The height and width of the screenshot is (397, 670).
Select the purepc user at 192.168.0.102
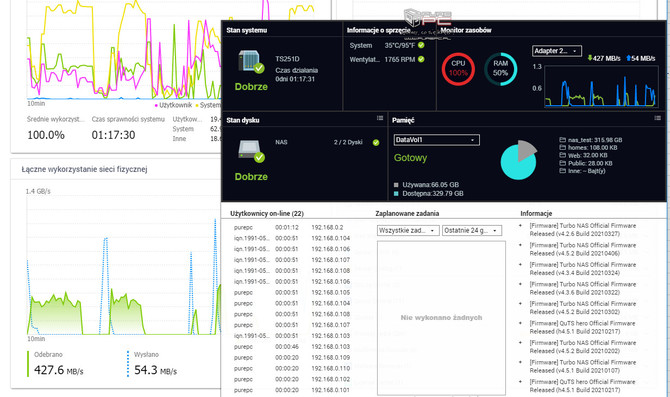(291, 379)
